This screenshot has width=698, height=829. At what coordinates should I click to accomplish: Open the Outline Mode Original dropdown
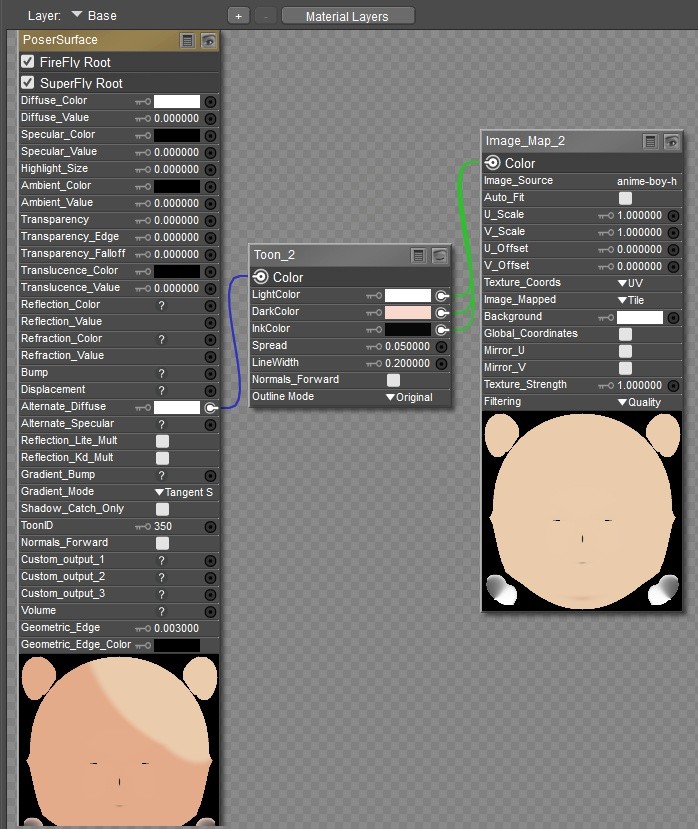[410, 397]
